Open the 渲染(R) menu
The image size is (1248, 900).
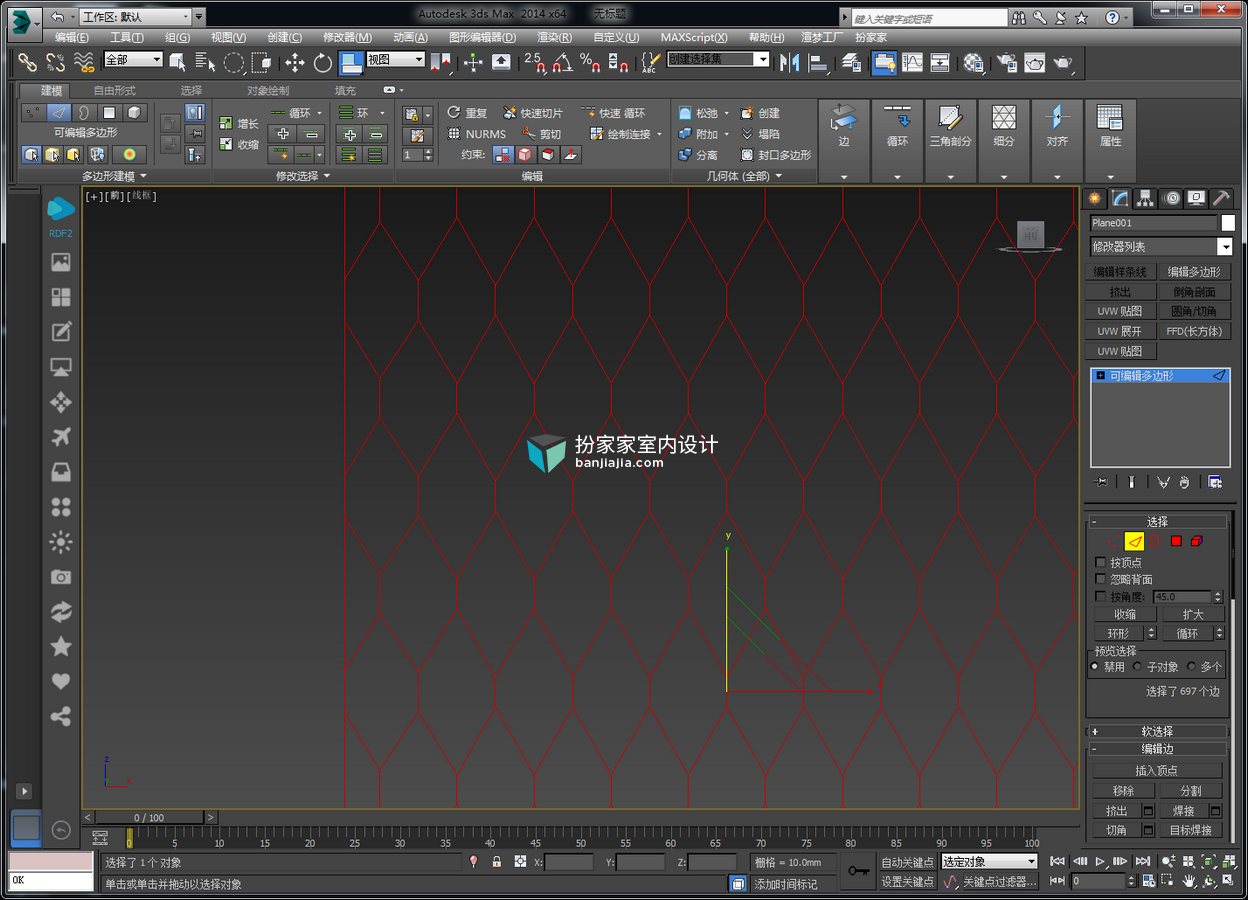555,38
